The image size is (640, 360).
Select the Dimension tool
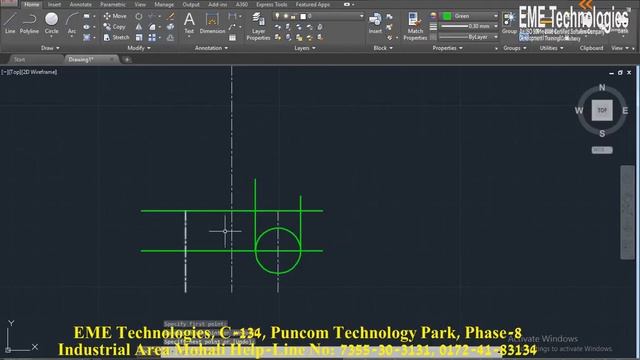click(x=212, y=23)
